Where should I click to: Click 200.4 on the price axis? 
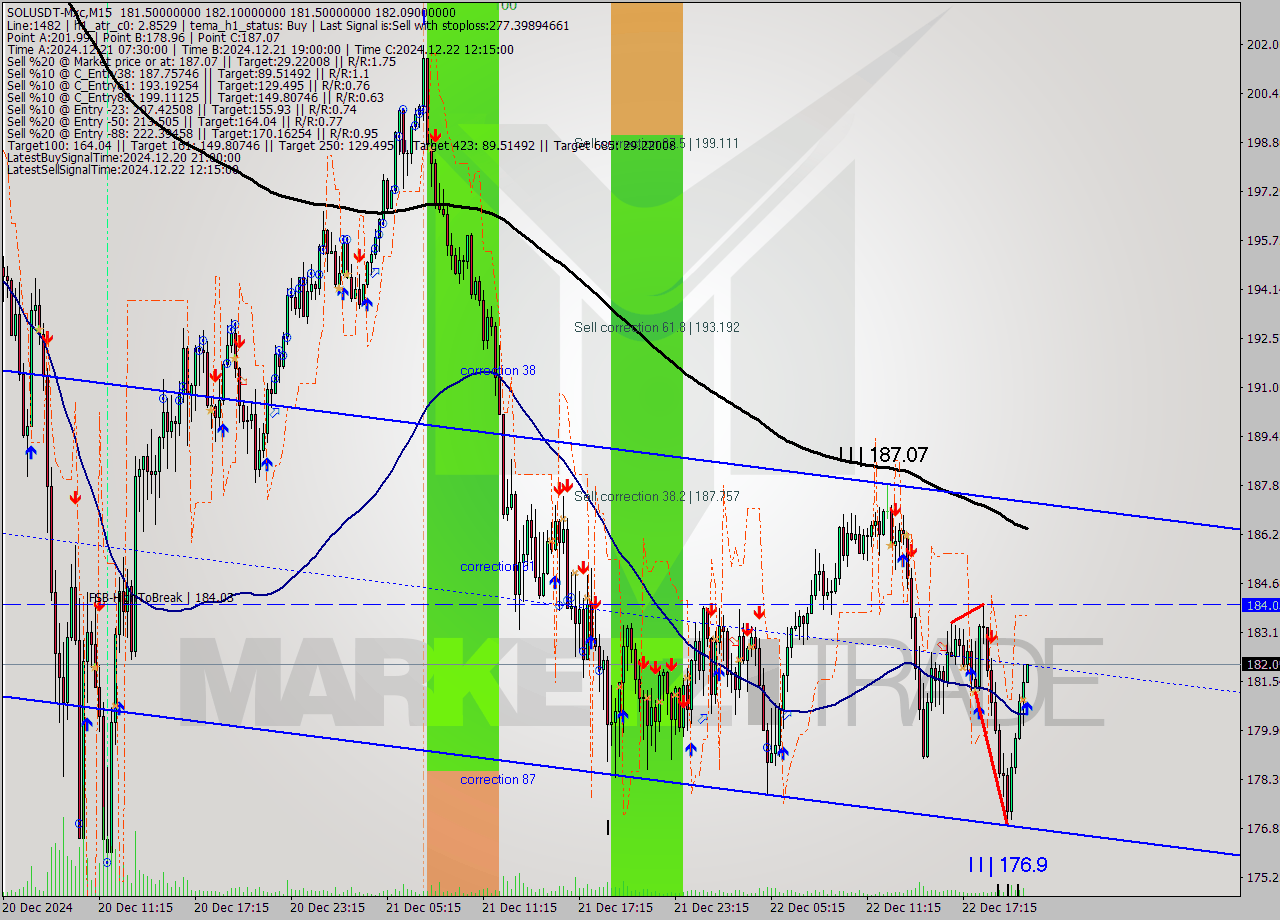pos(1262,93)
